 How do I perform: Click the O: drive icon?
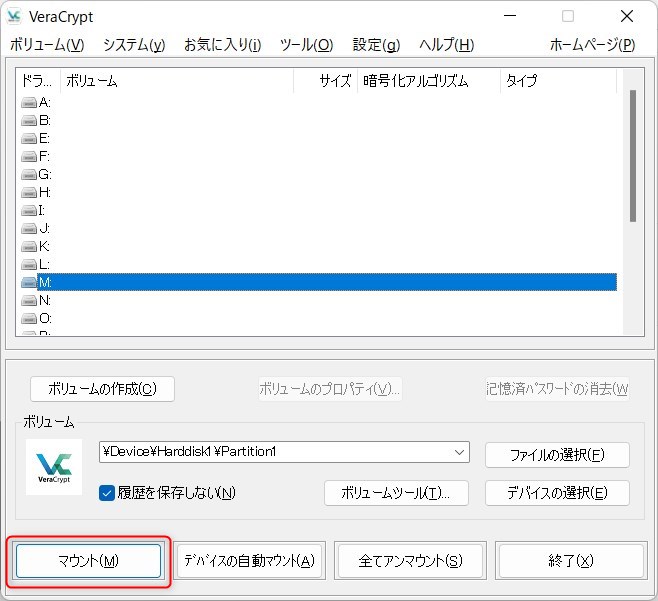(29, 319)
